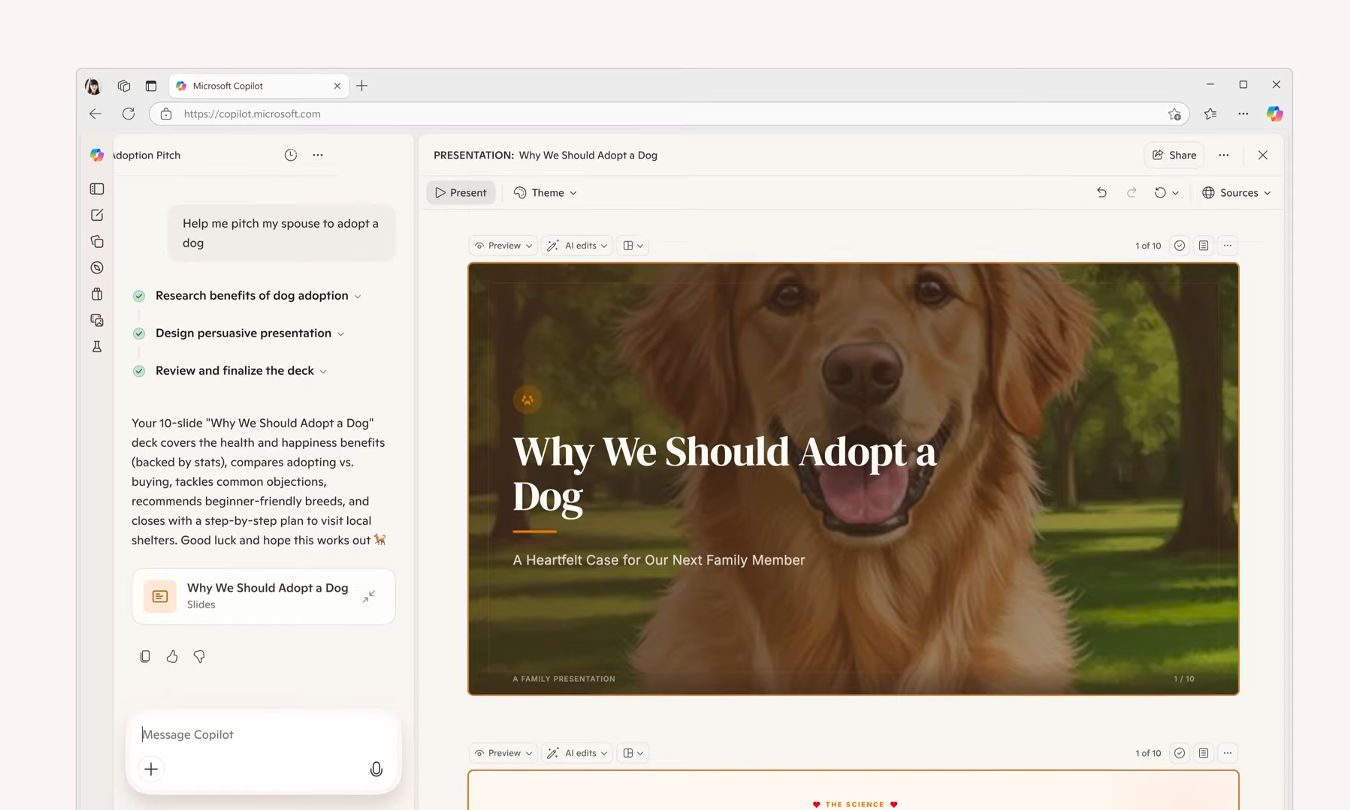Start a new chat from the sidebar
This screenshot has width=1350, height=810.
97,215
